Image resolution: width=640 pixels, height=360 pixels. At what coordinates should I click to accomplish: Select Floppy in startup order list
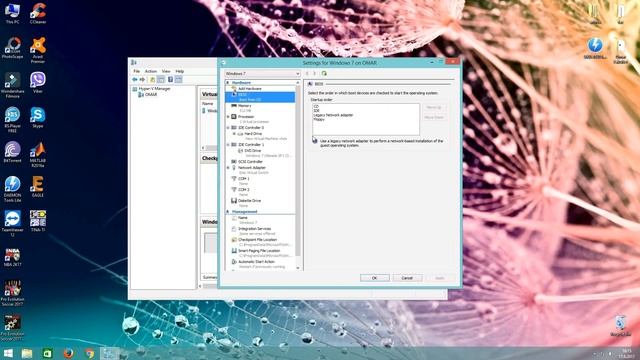coord(319,120)
